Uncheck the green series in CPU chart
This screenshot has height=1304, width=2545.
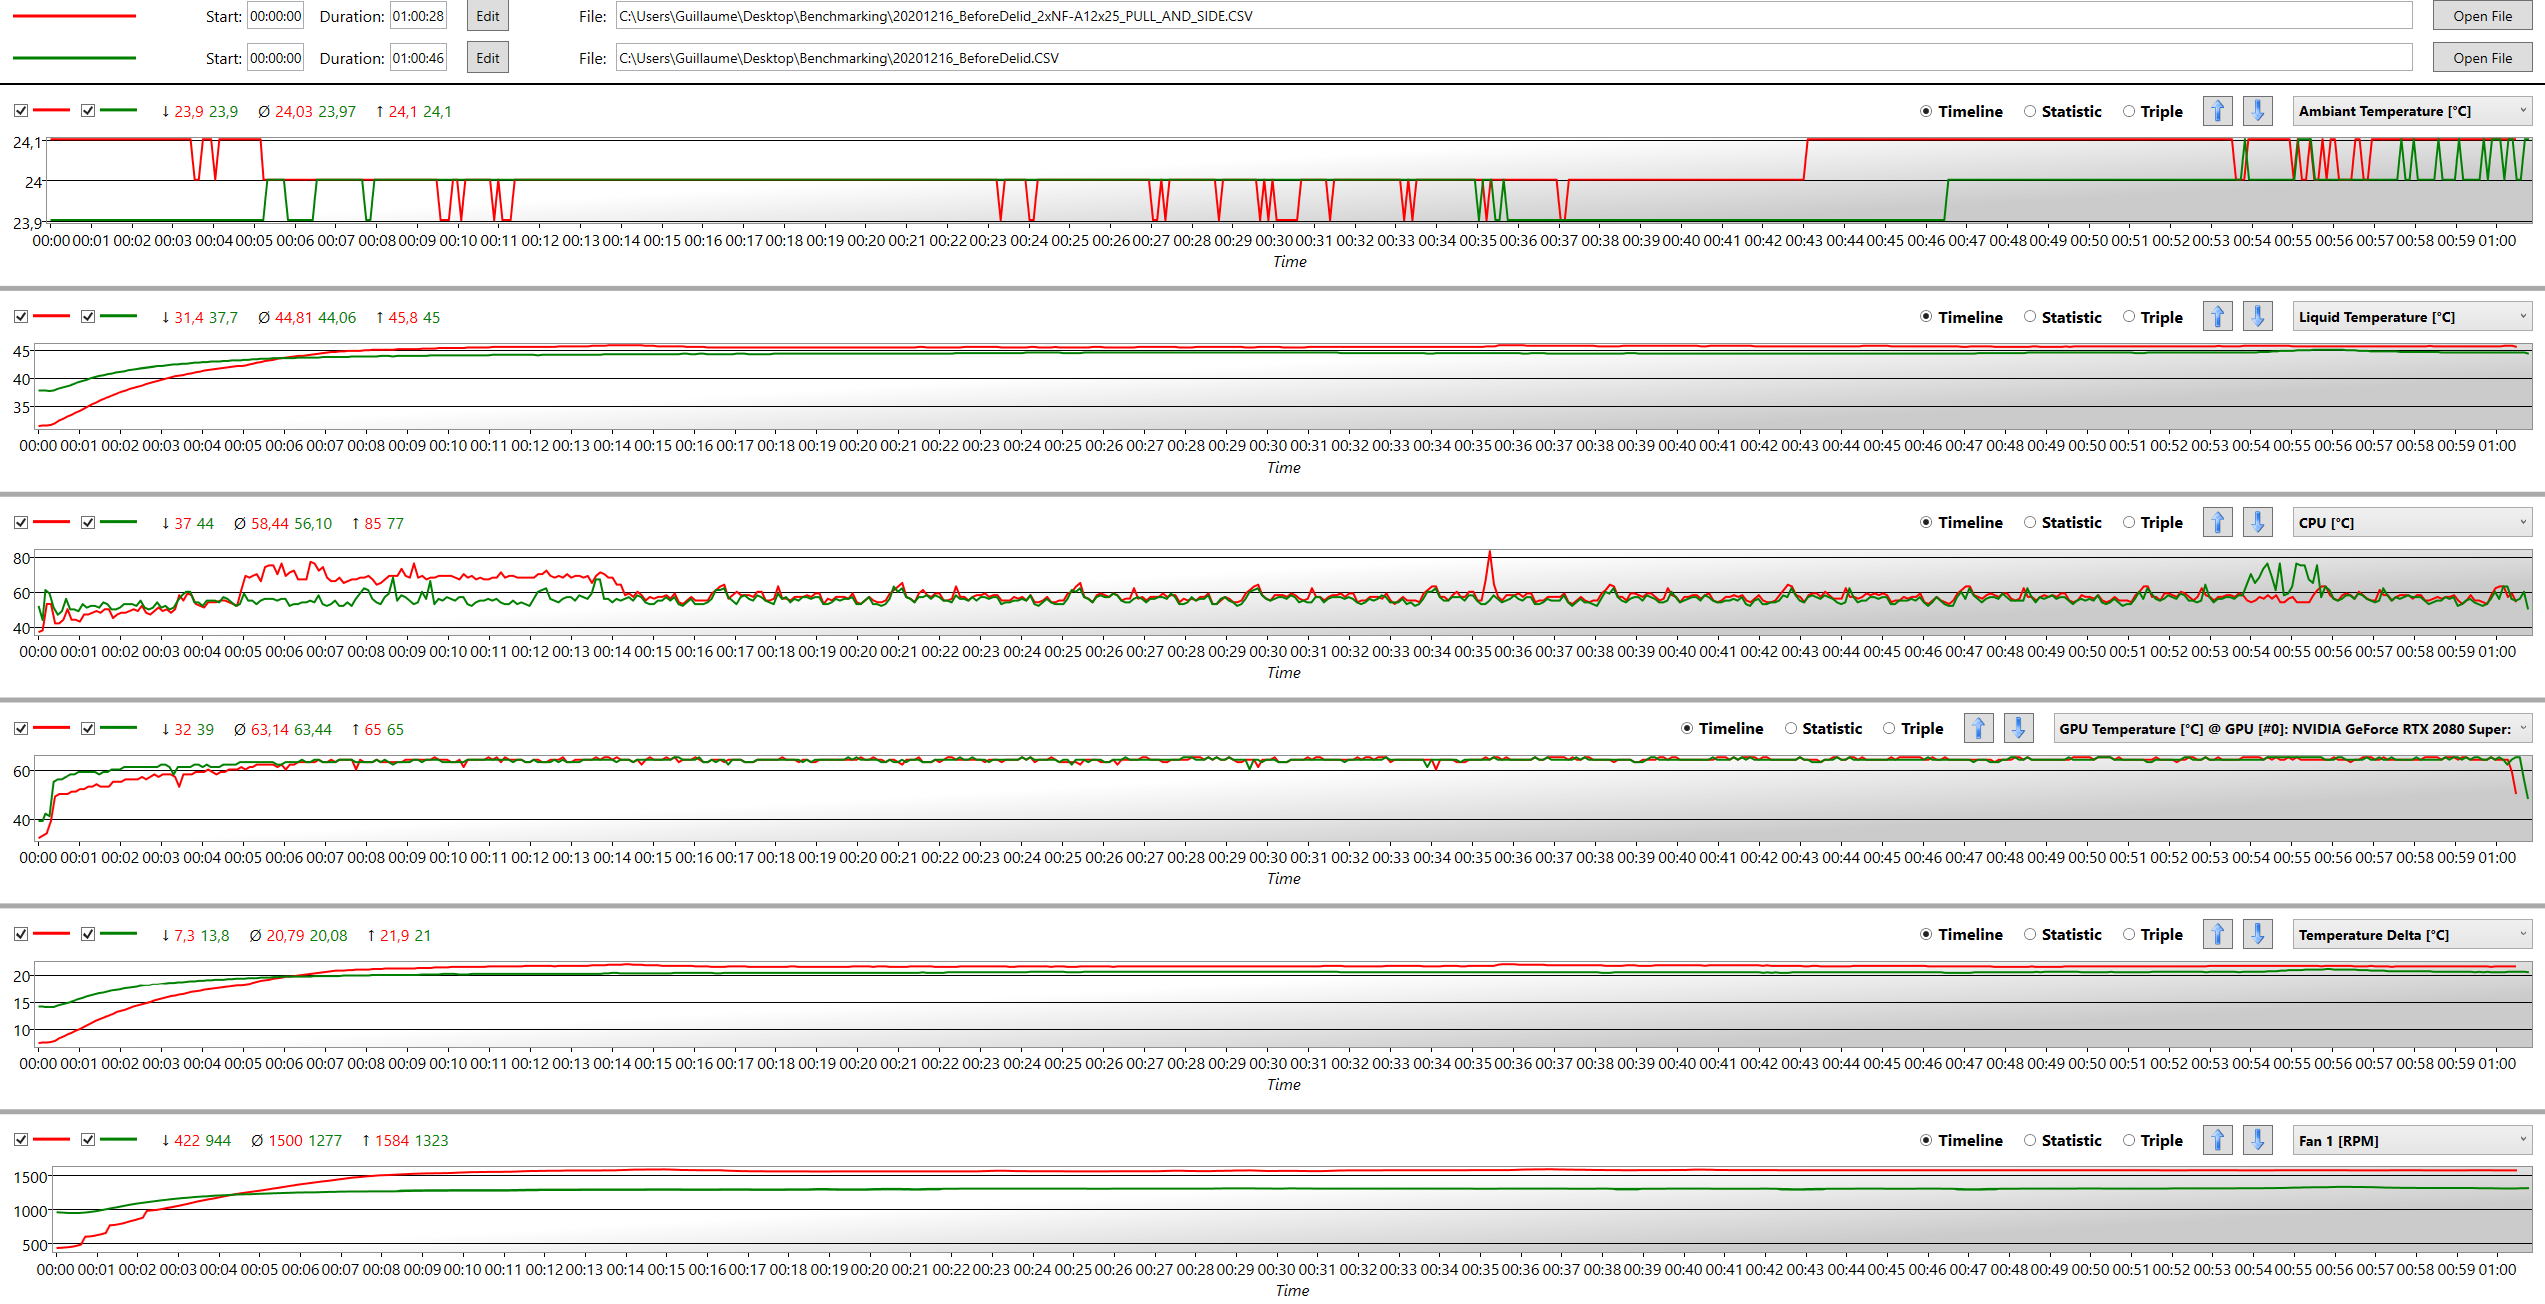point(88,522)
